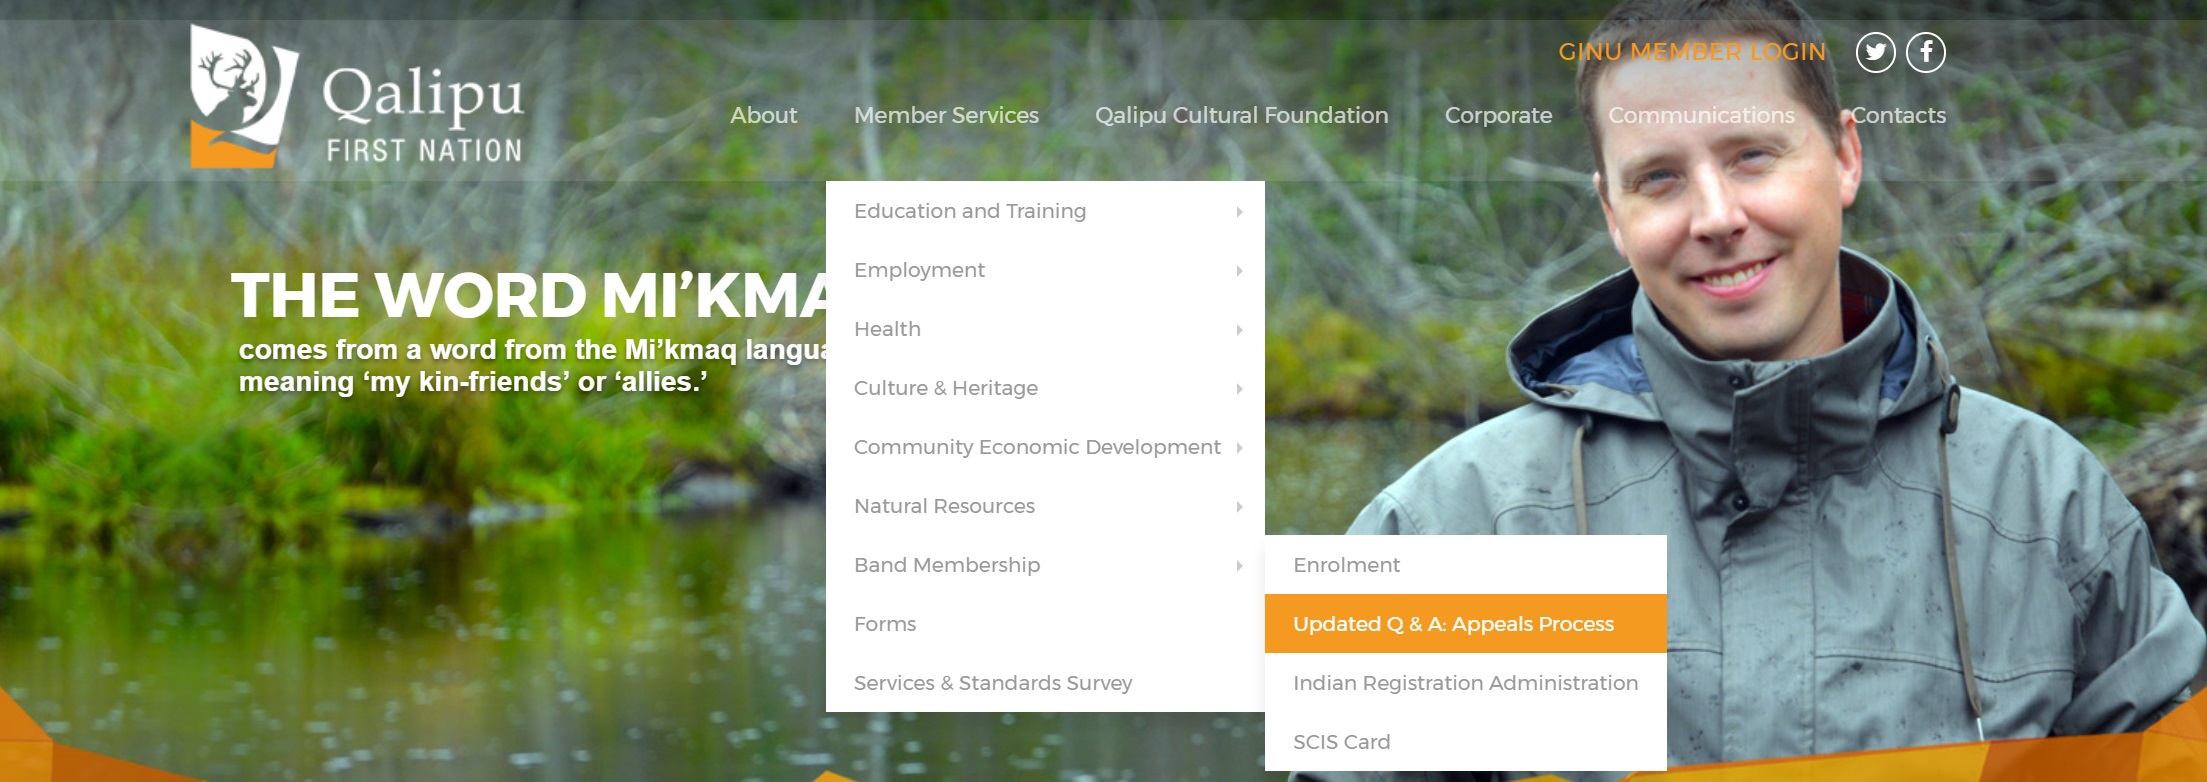Open the SCIS Card submenu item
This screenshot has height=782, width=2207.
[1466, 742]
